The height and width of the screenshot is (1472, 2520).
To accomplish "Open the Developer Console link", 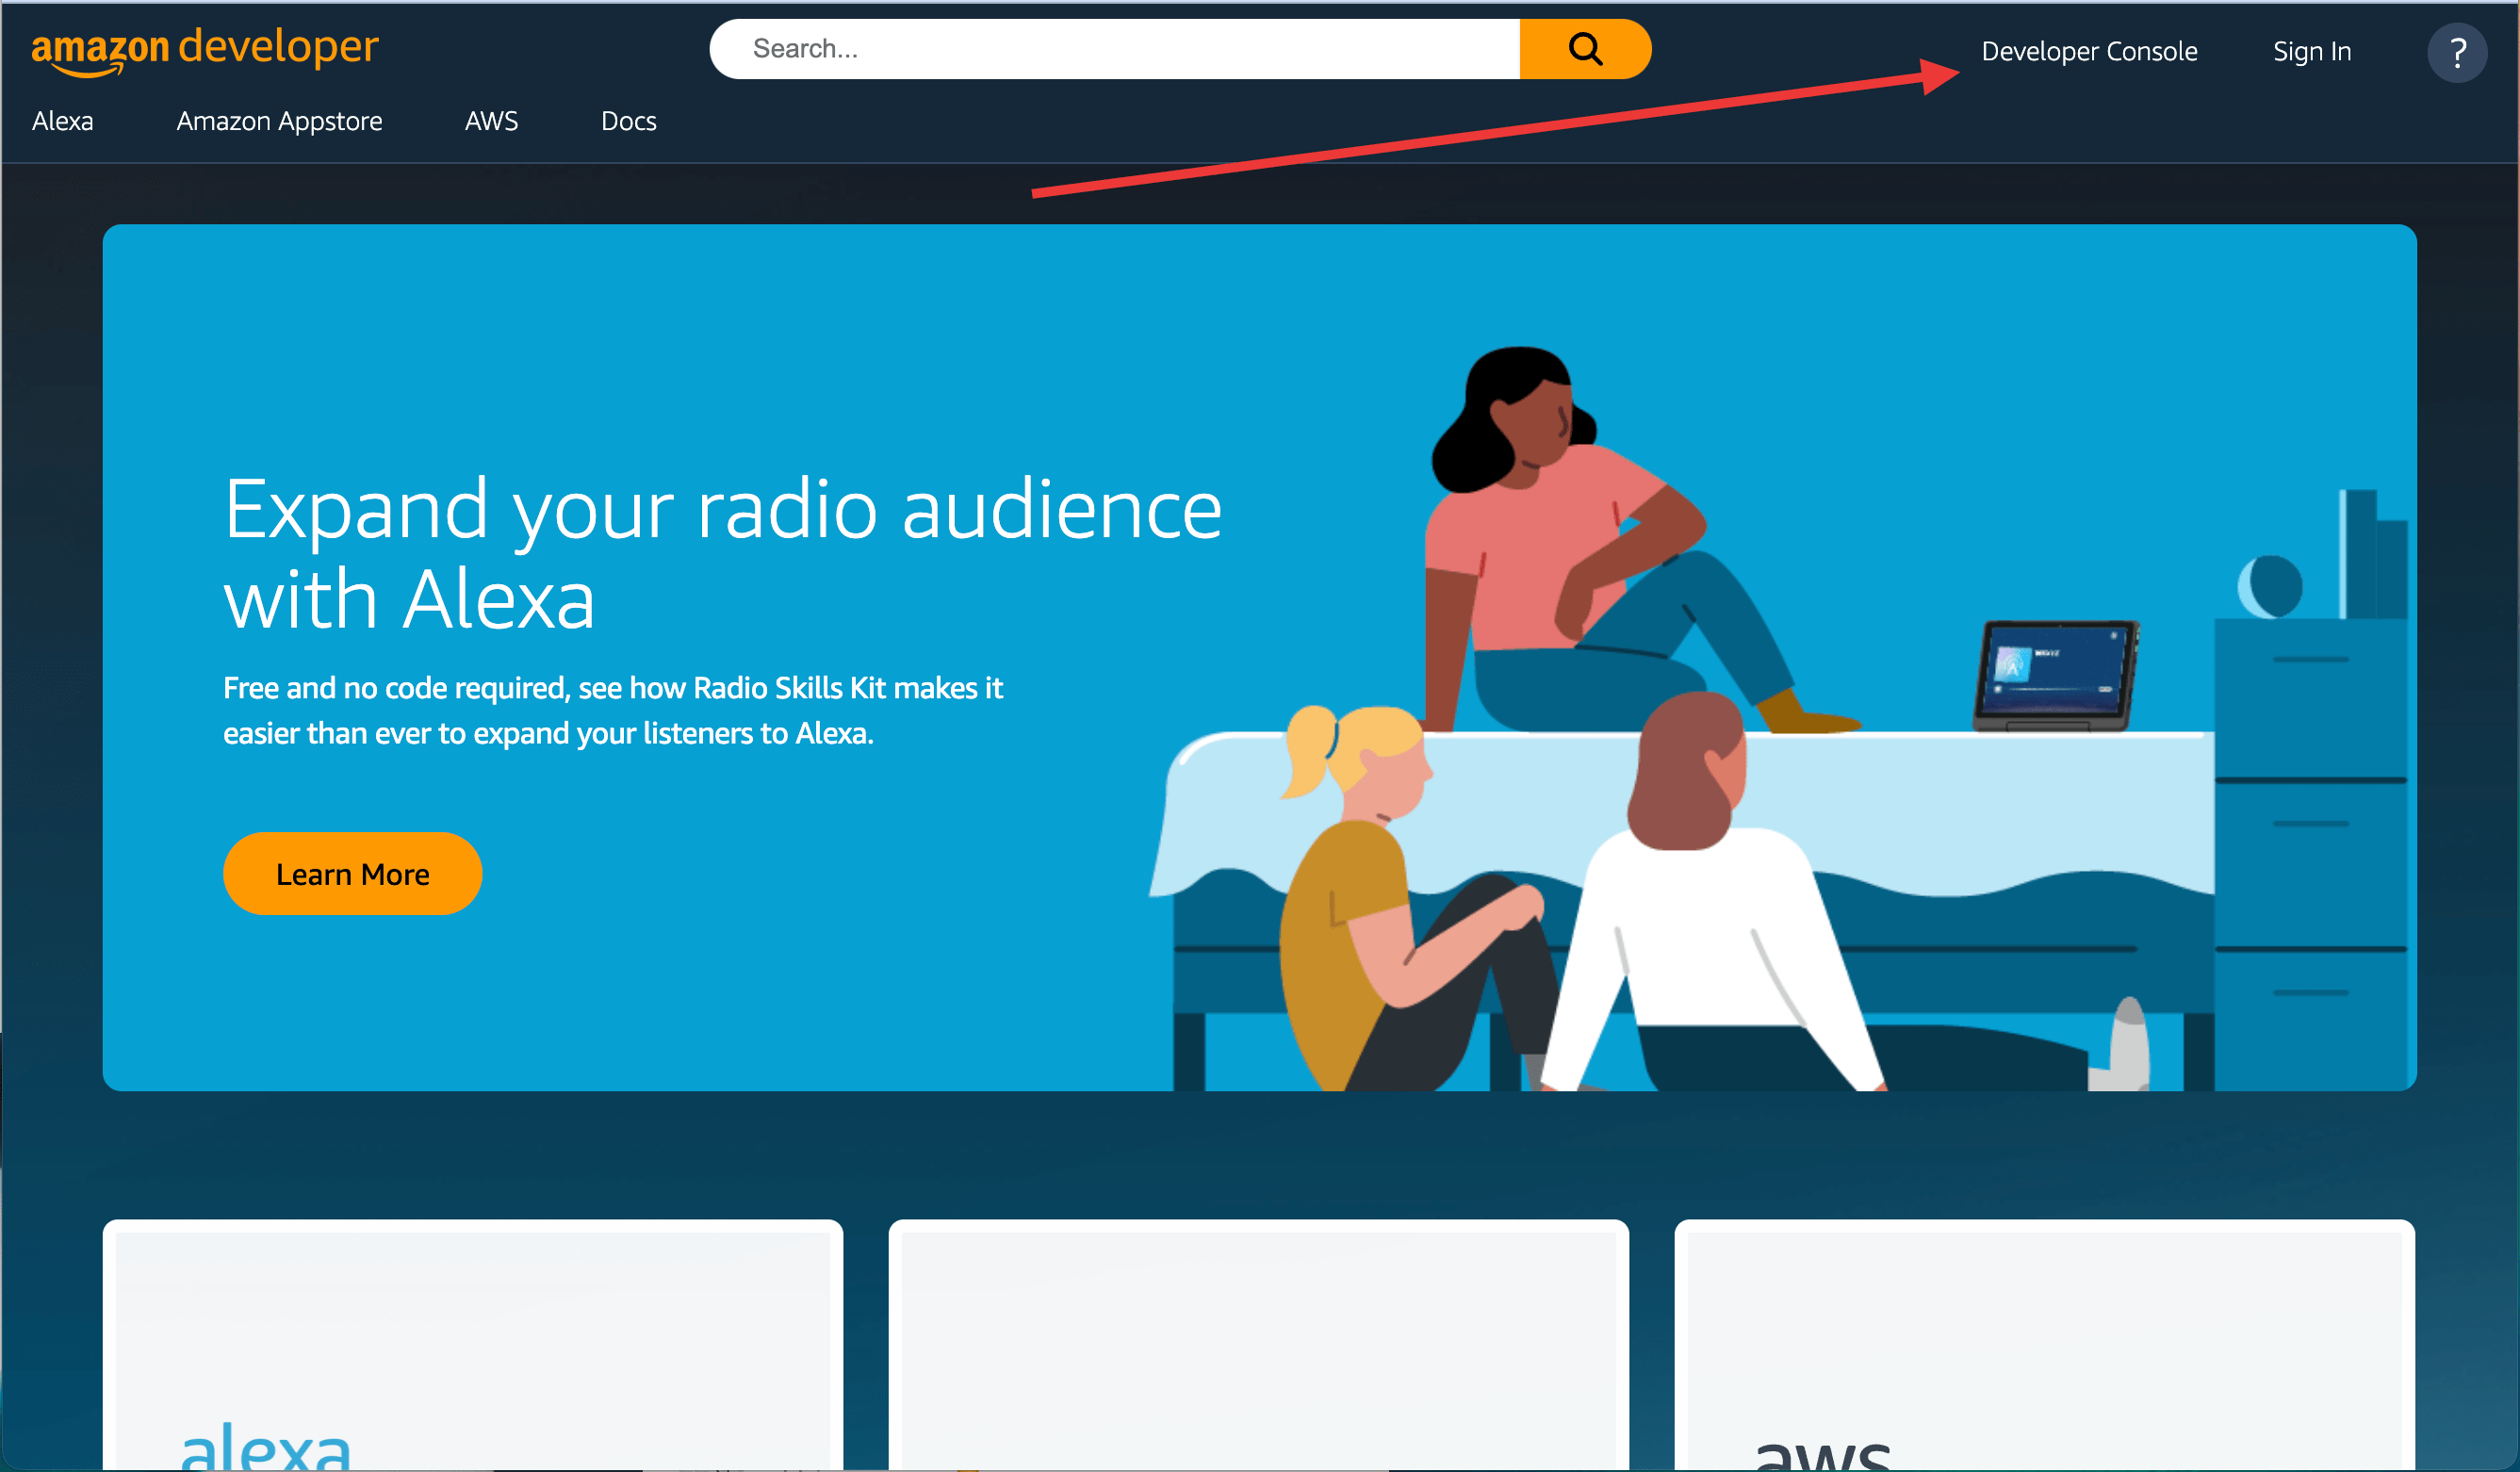I will point(2089,51).
